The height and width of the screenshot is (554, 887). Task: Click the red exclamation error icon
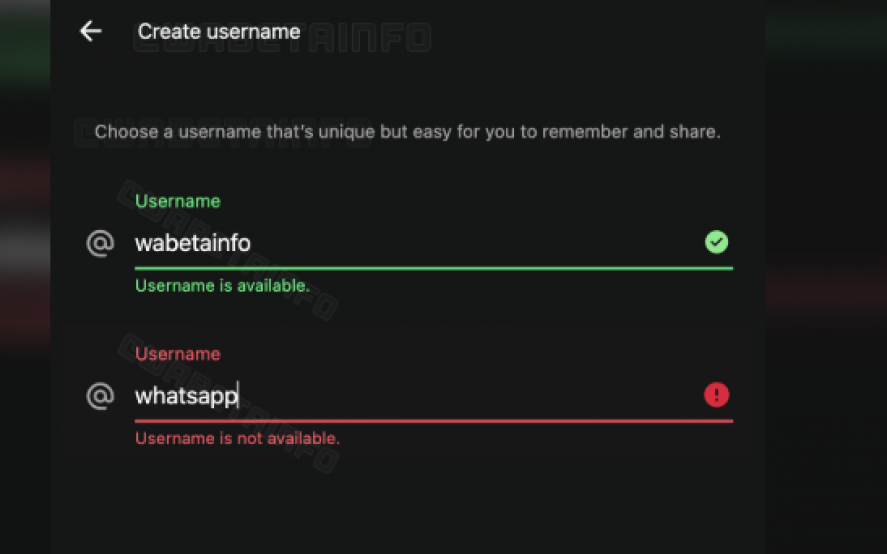(716, 395)
